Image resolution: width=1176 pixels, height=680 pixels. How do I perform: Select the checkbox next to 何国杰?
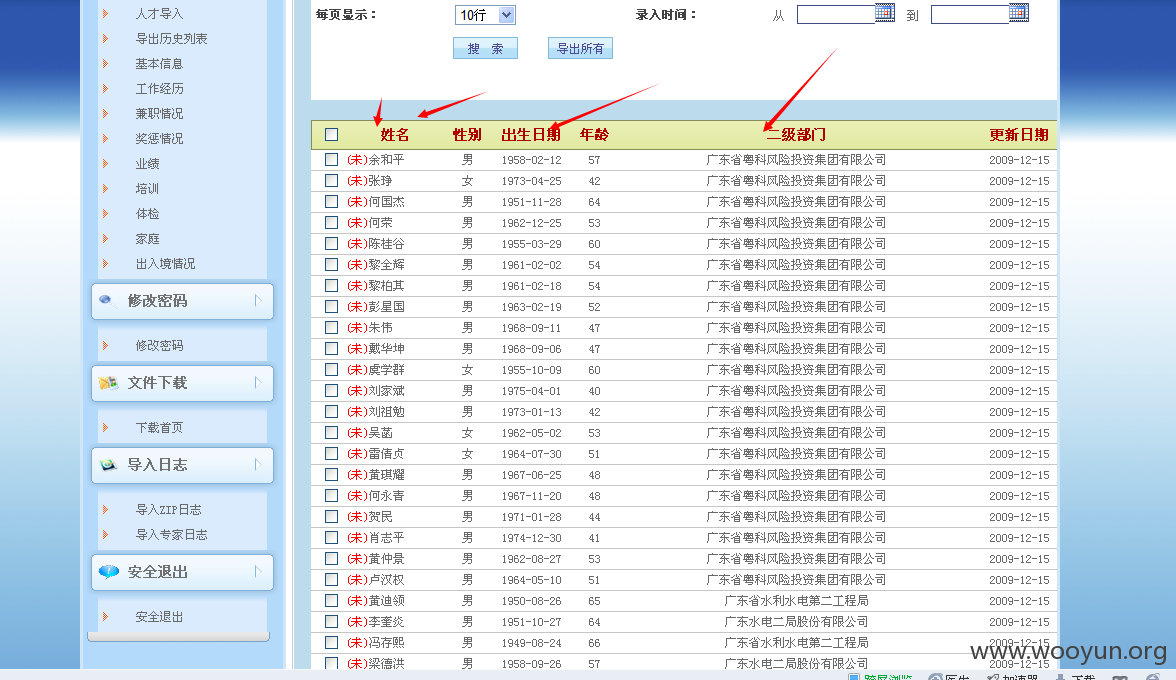pos(332,202)
